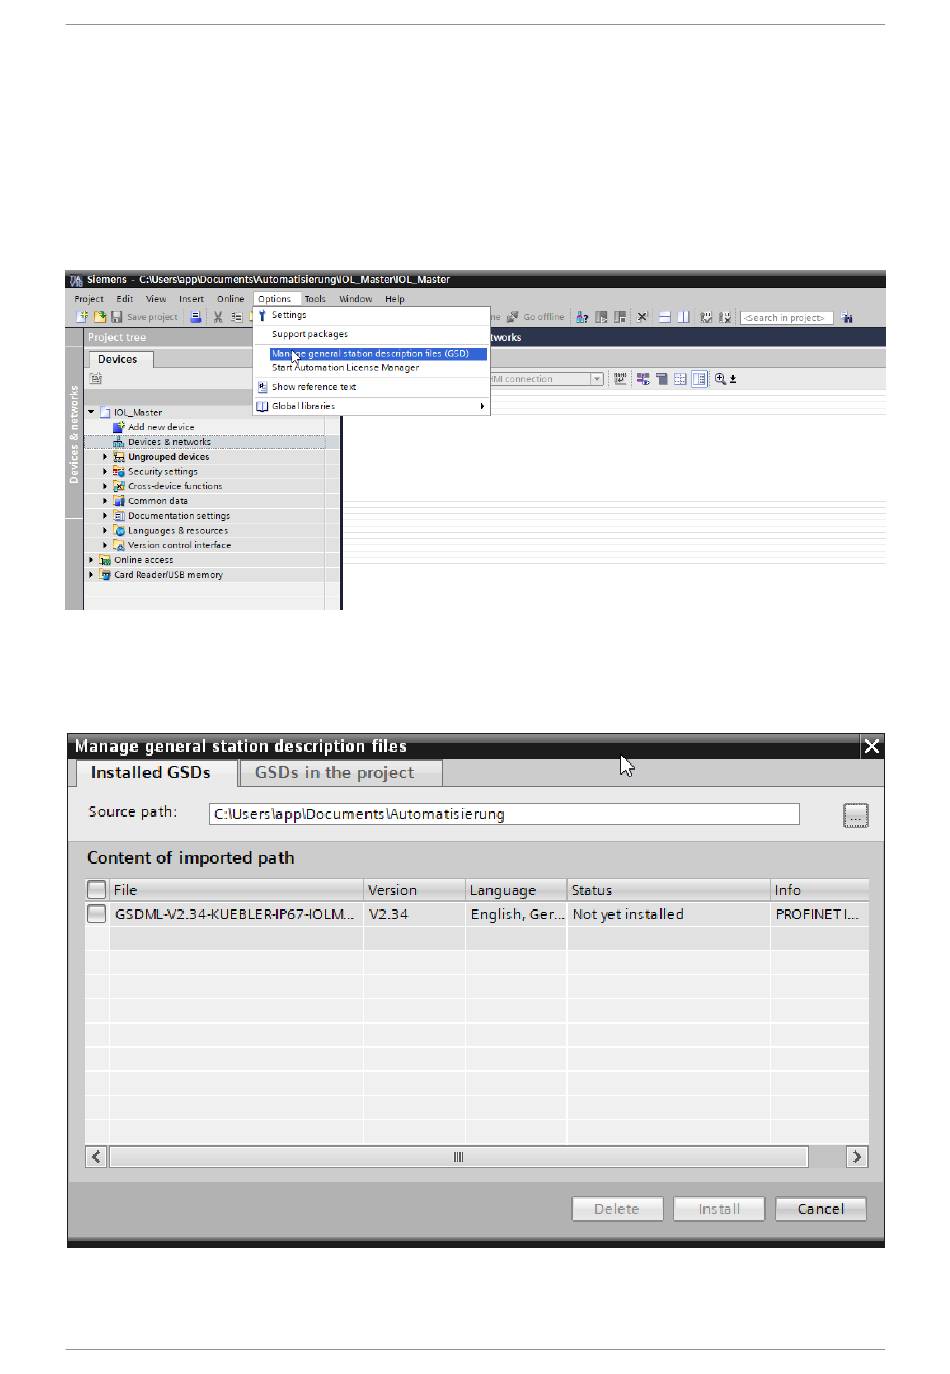Click the Open project folder icon
The width and height of the screenshot is (950, 1374).
click(99, 317)
